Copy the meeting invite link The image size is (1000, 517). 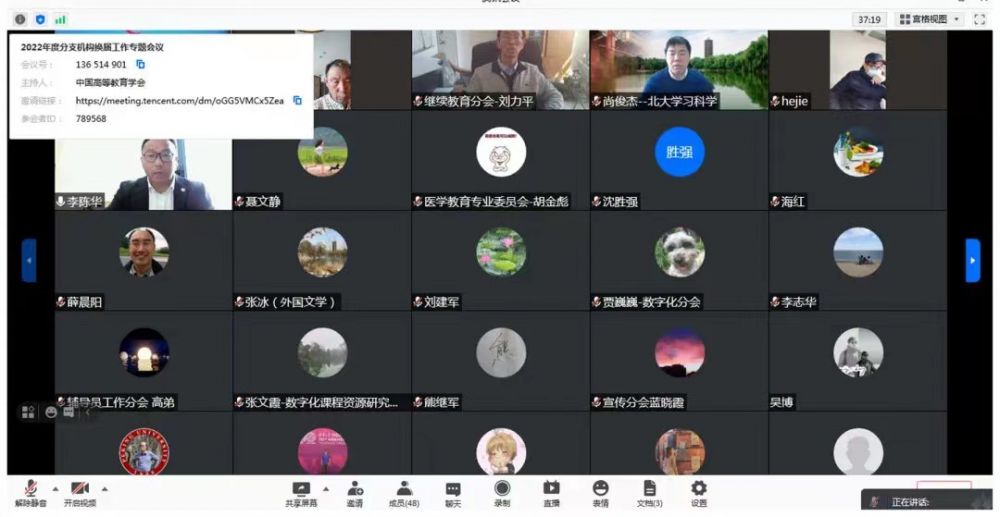click(297, 100)
